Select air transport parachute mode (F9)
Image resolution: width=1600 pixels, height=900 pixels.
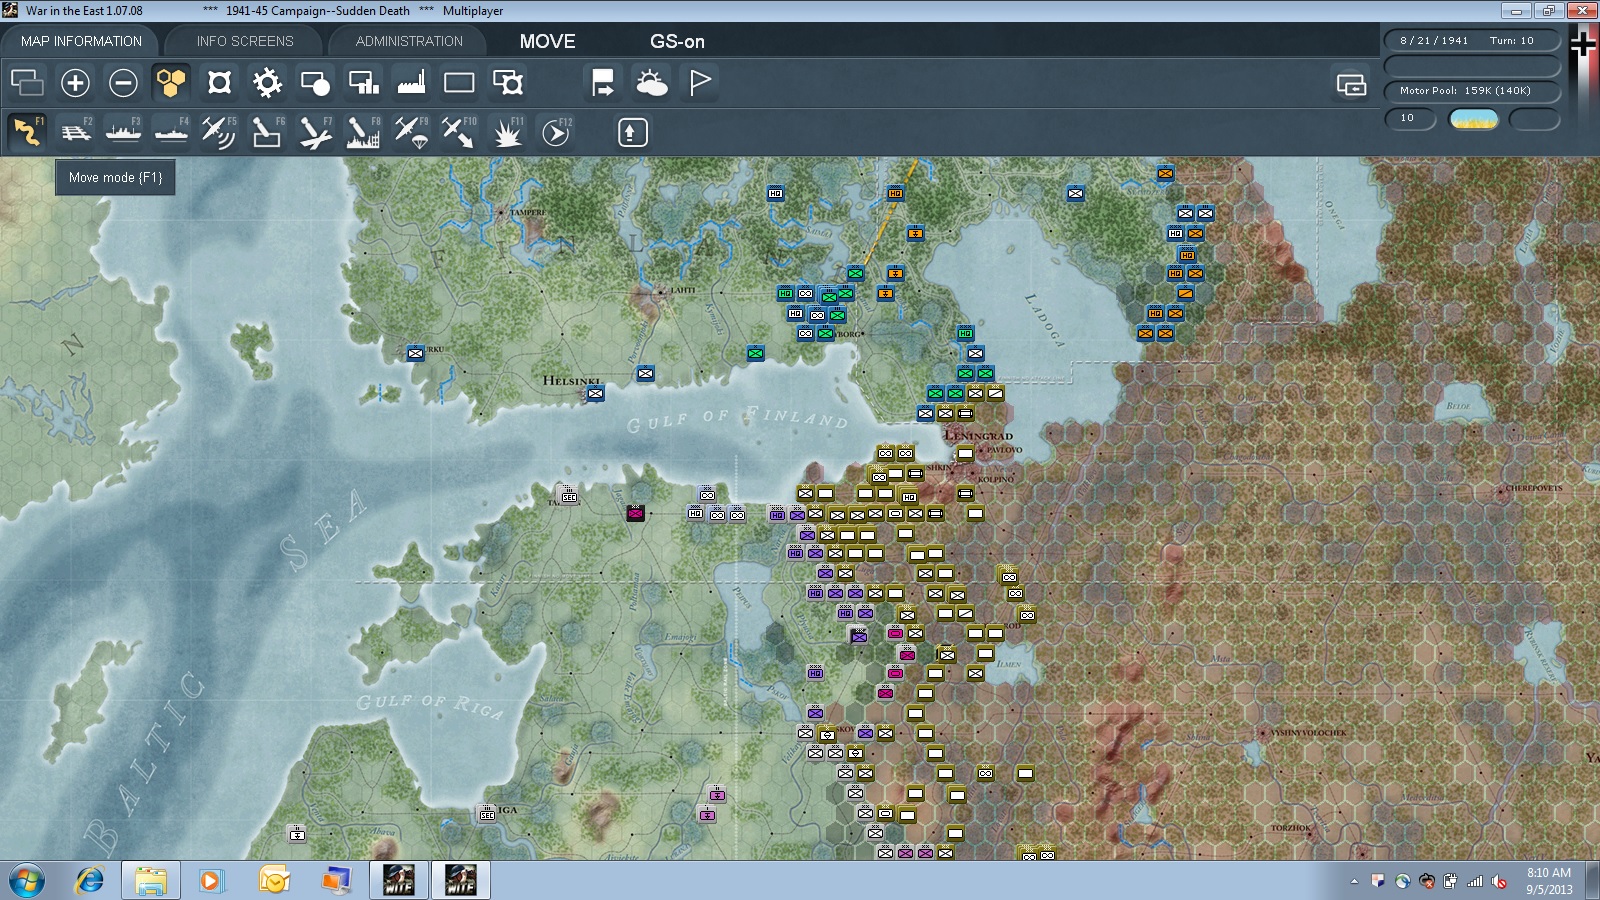411,132
